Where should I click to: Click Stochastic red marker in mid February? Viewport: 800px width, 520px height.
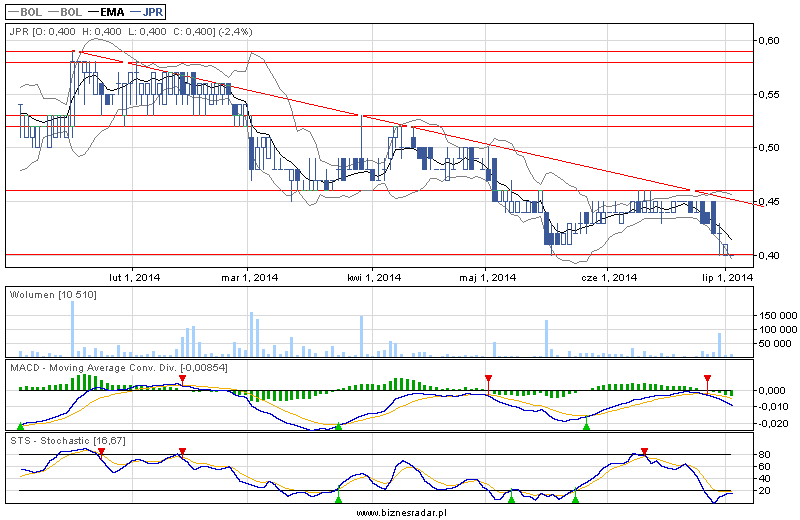pyautogui.click(x=182, y=452)
